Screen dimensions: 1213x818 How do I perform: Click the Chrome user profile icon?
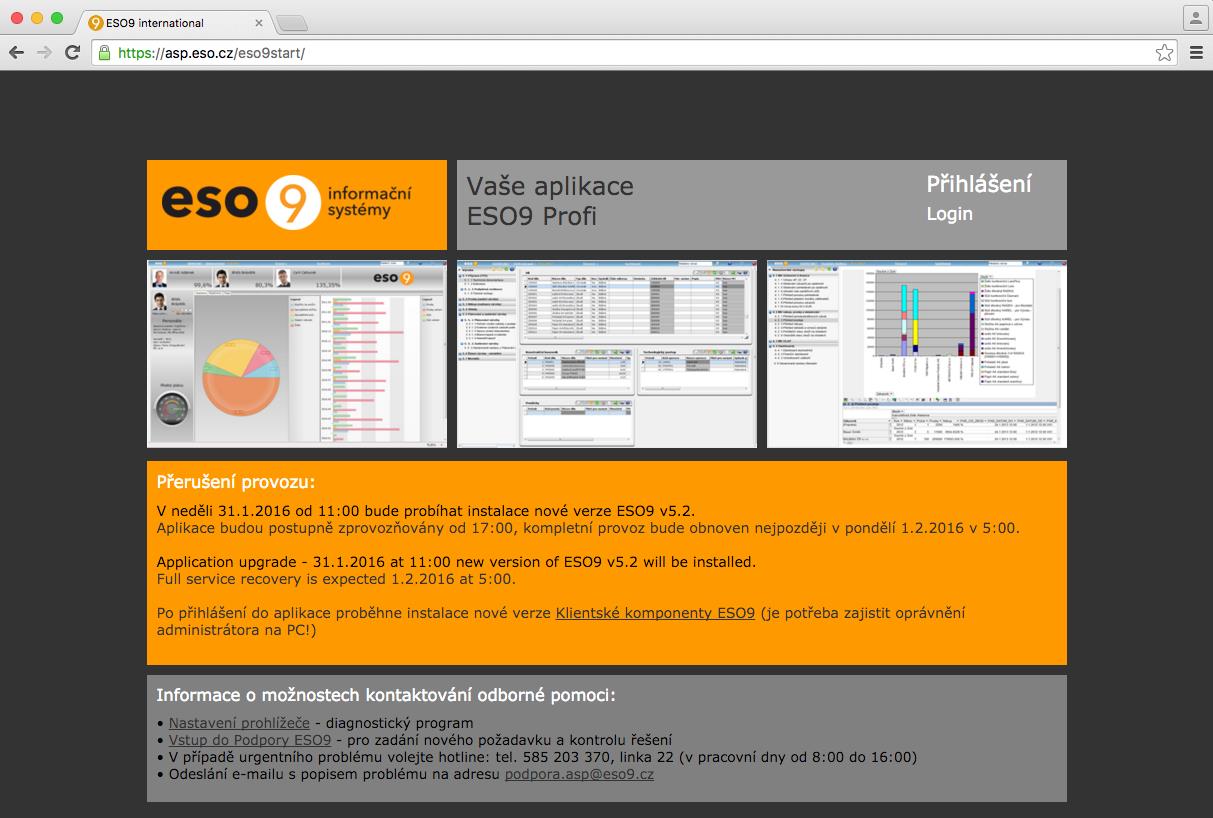click(1195, 18)
